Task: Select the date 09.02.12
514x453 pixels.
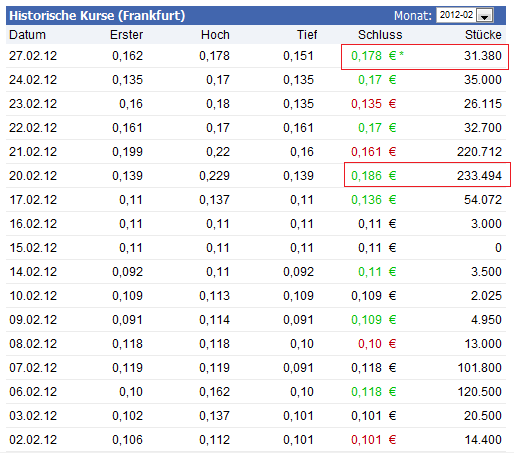Action: click(x=33, y=320)
